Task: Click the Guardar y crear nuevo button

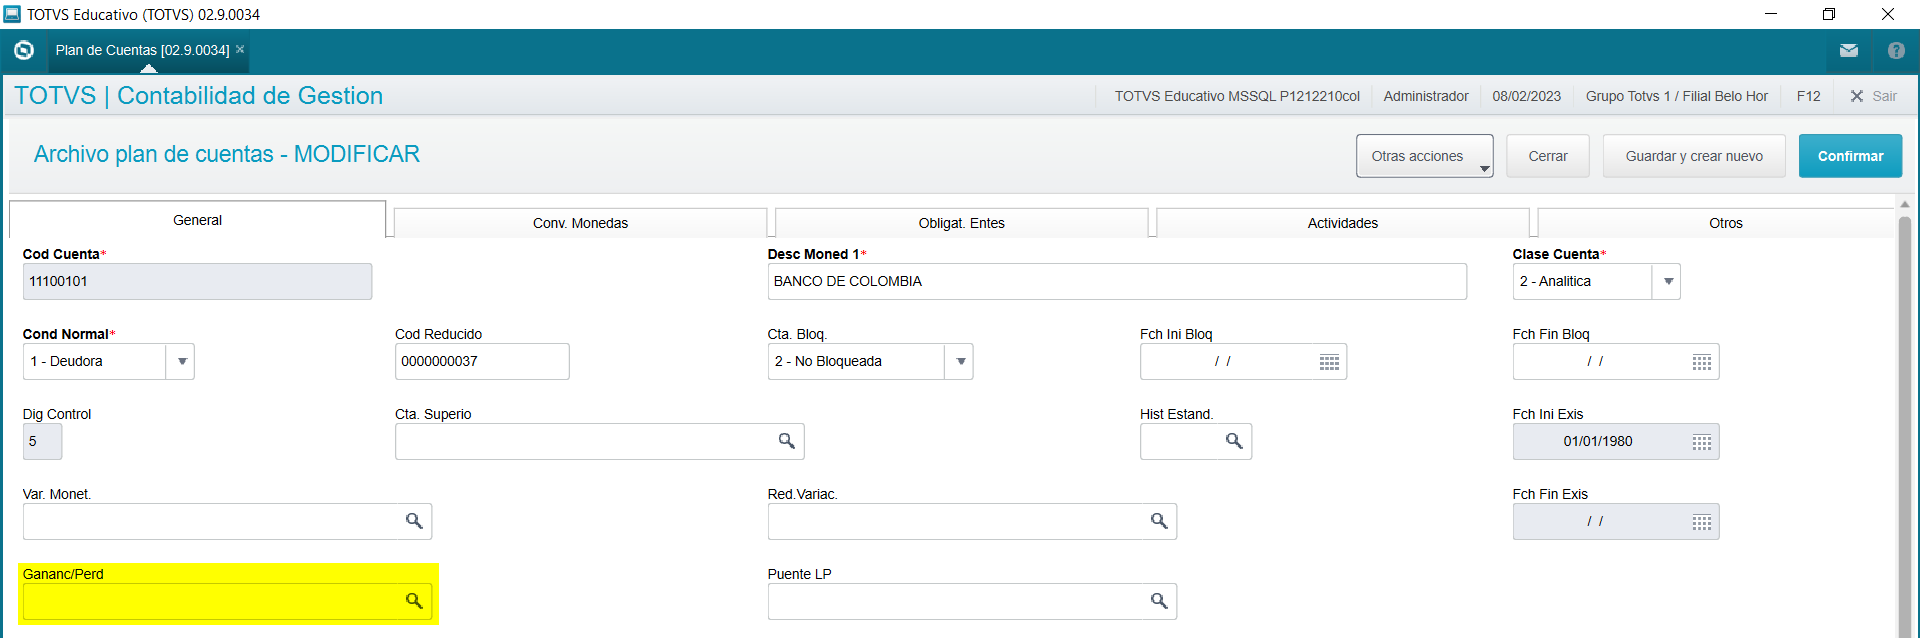Action: pyautogui.click(x=1693, y=157)
